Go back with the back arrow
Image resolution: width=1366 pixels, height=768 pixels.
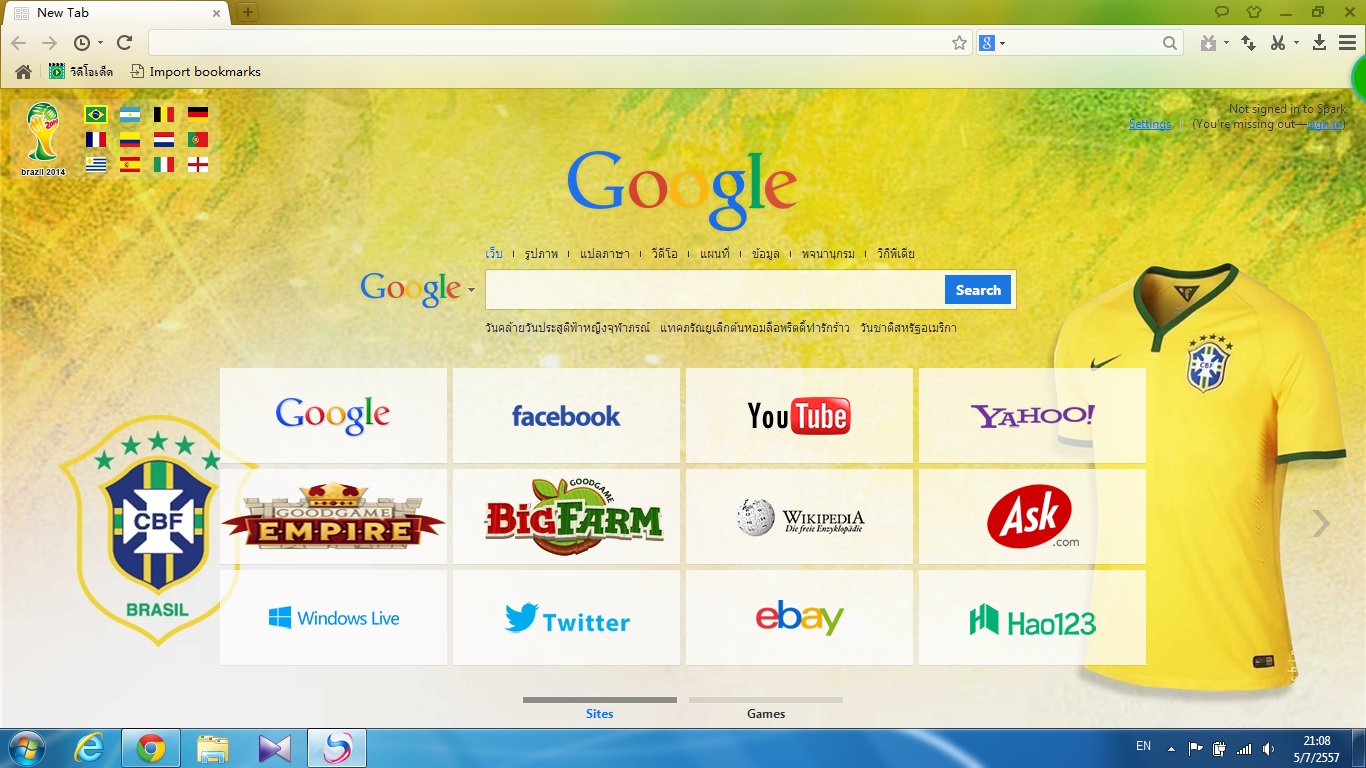(x=19, y=43)
